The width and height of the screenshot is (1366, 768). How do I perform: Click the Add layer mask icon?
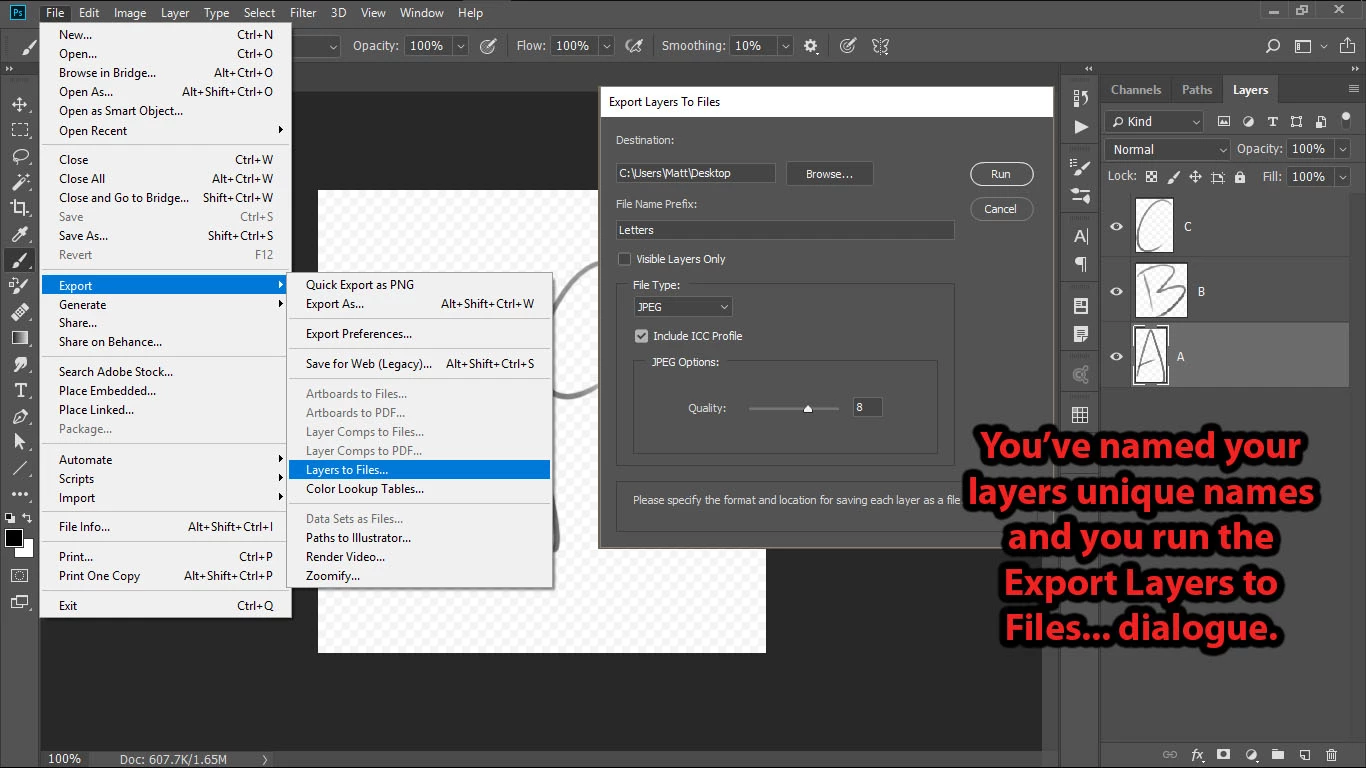tap(1223, 755)
